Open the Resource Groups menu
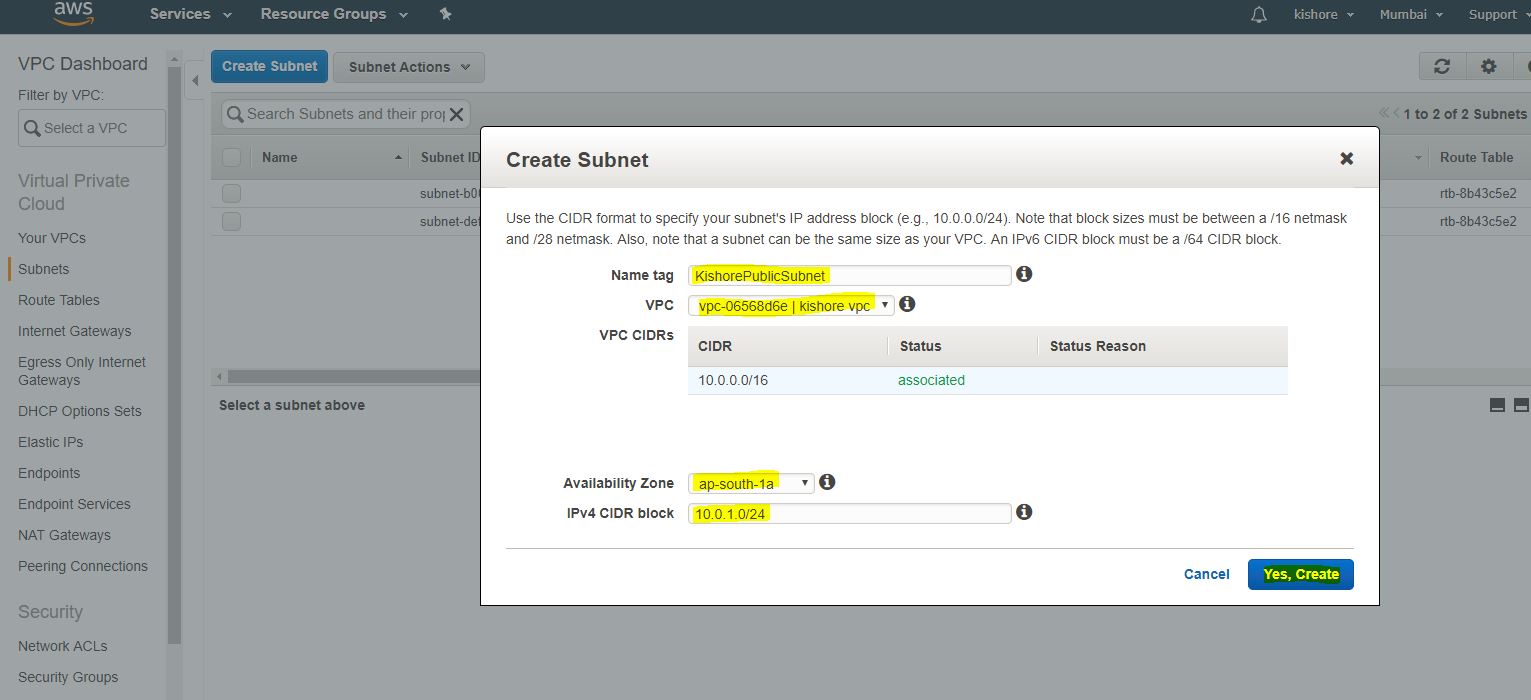The height and width of the screenshot is (700, 1531). (334, 14)
